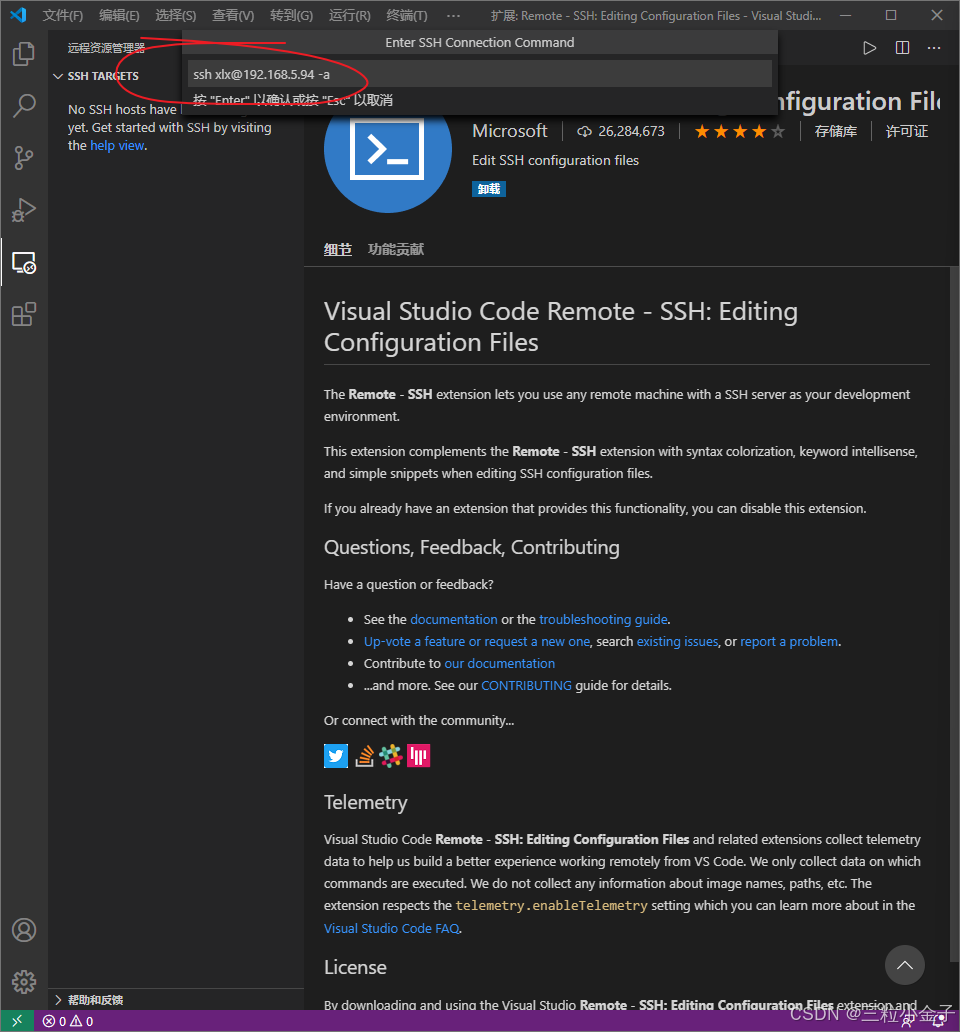960x1032 pixels.
Task: Open Source Control view icon
Action: coord(24,158)
